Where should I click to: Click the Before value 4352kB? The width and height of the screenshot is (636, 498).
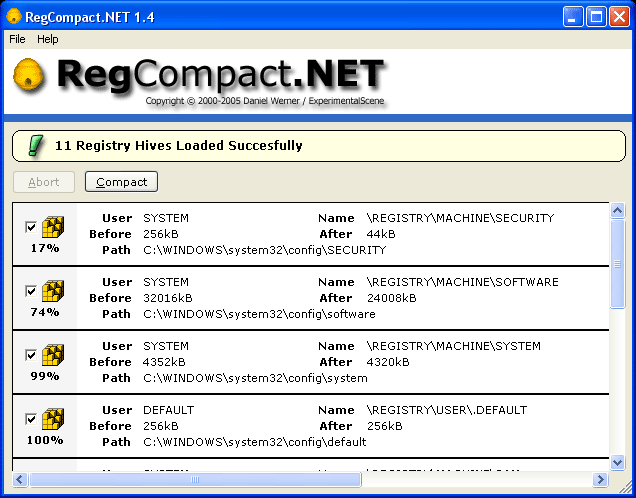tap(164, 362)
